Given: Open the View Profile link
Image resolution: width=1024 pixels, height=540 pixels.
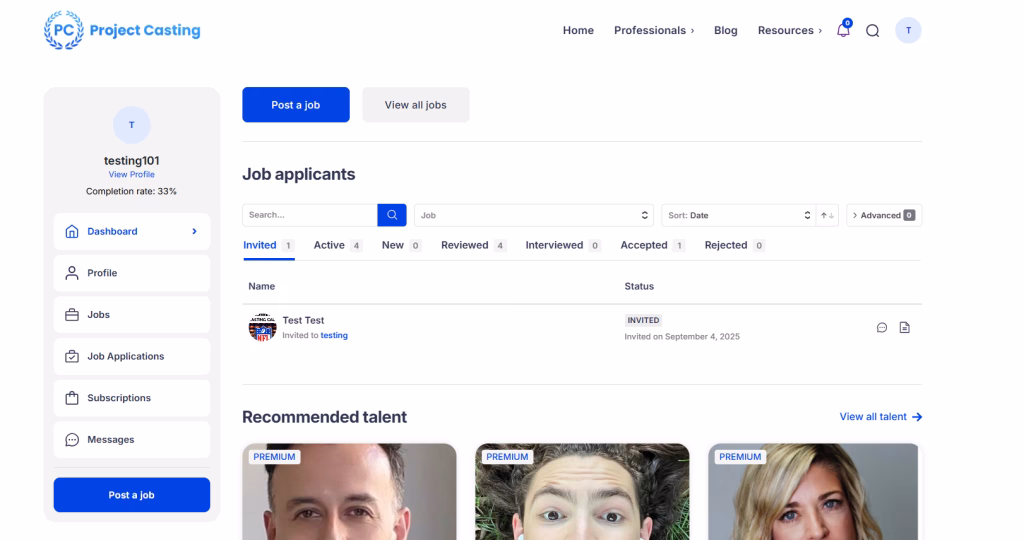Looking at the screenshot, I should pyautogui.click(x=131, y=174).
